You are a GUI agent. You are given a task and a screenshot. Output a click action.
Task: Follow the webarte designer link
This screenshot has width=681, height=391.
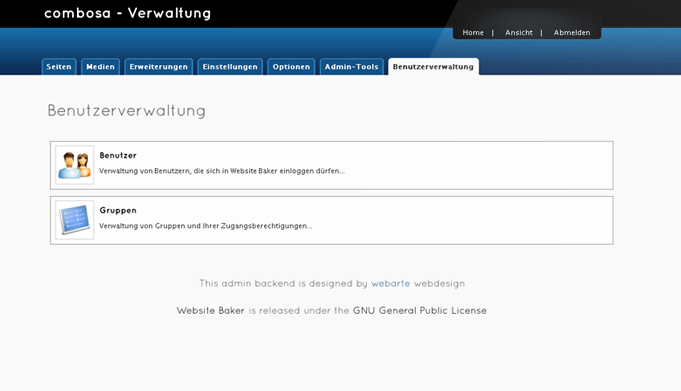coord(390,284)
